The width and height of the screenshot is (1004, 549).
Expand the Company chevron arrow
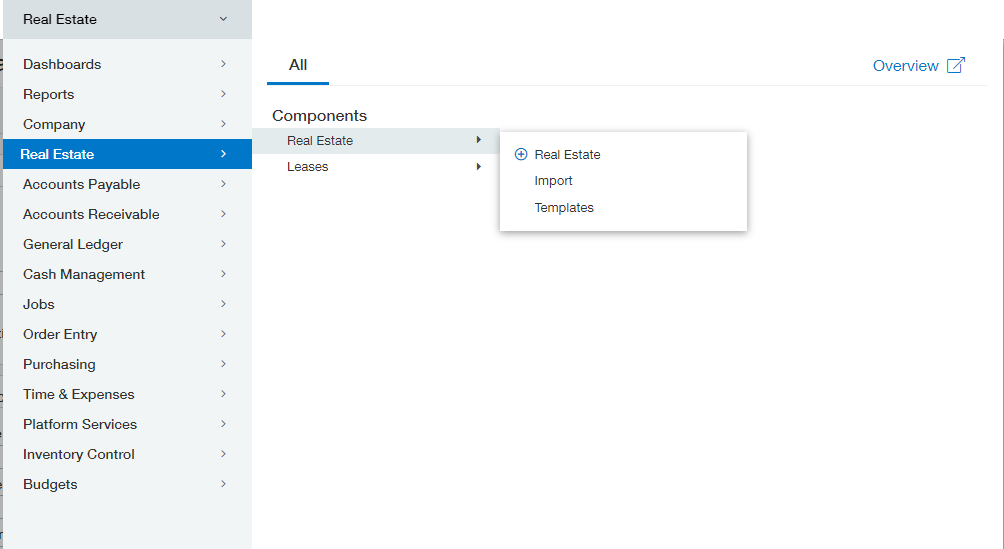223,124
